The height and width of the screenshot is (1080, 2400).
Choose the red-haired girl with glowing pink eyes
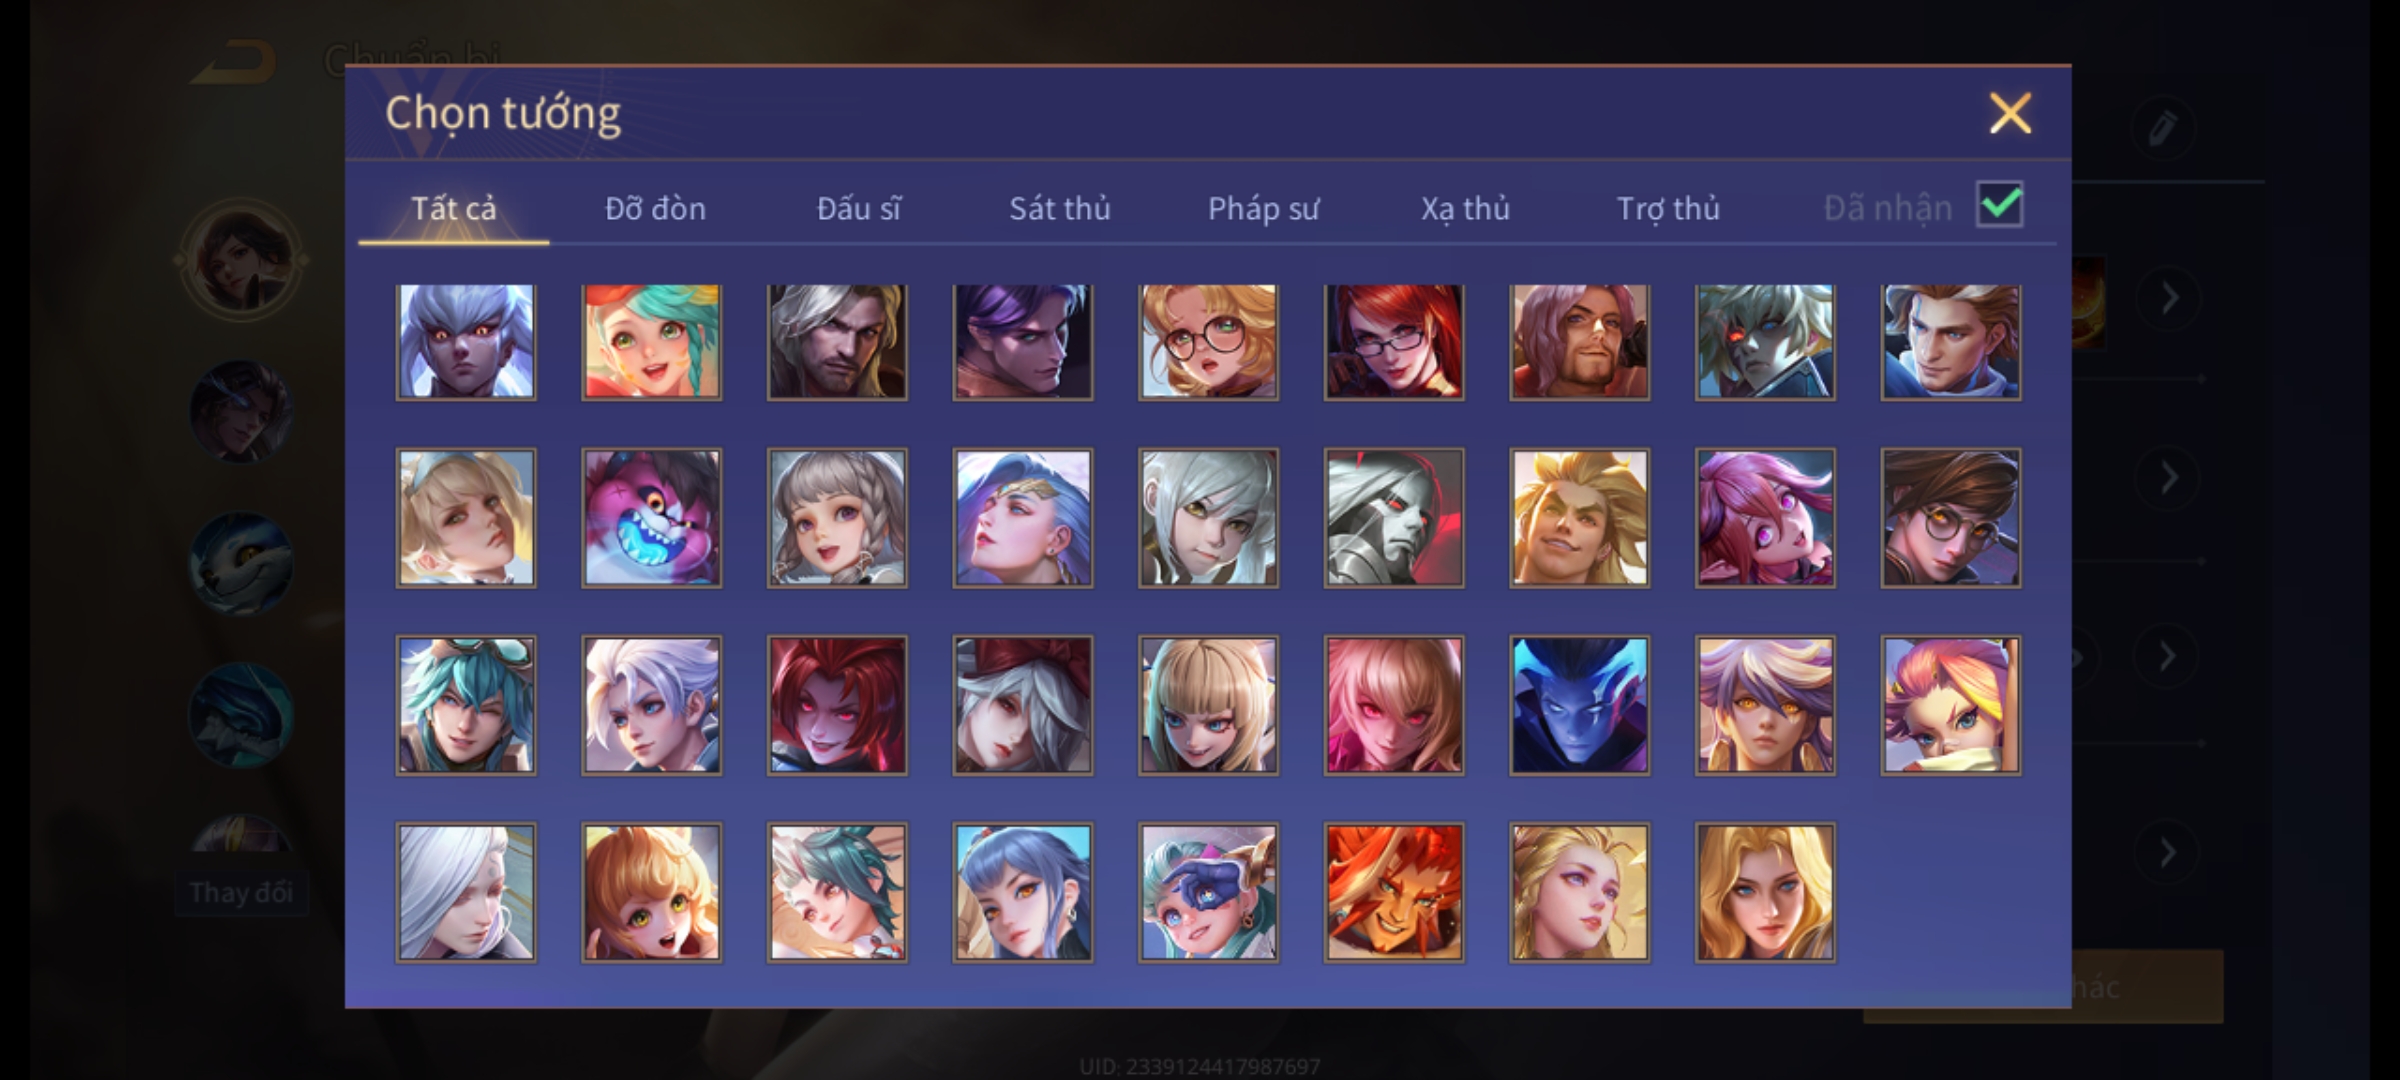pyautogui.click(x=837, y=706)
